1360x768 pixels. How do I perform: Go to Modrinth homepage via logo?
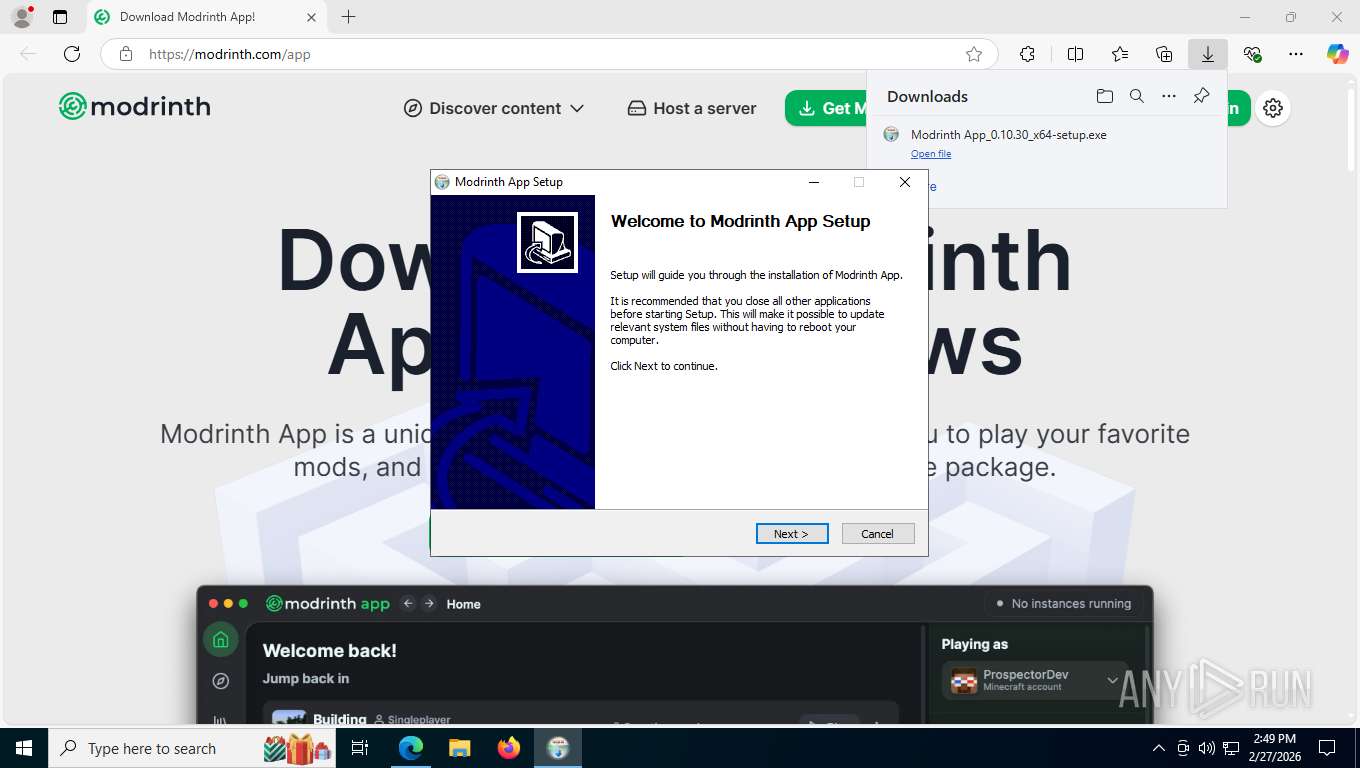[135, 106]
